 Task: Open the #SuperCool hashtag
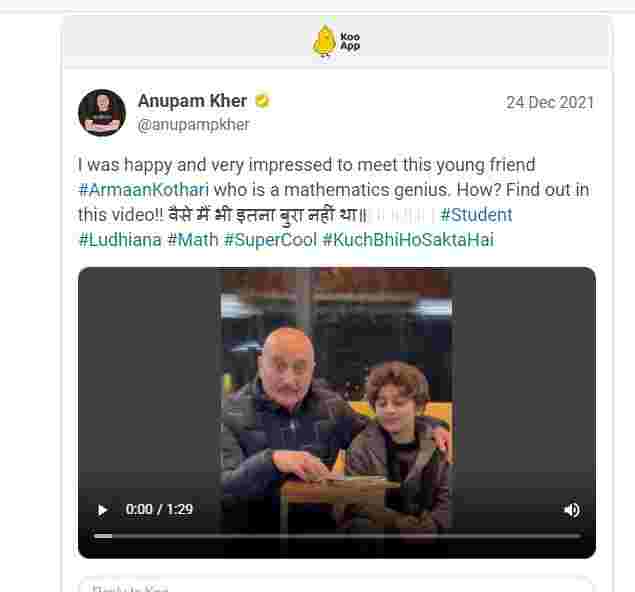click(x=271, y=240)
